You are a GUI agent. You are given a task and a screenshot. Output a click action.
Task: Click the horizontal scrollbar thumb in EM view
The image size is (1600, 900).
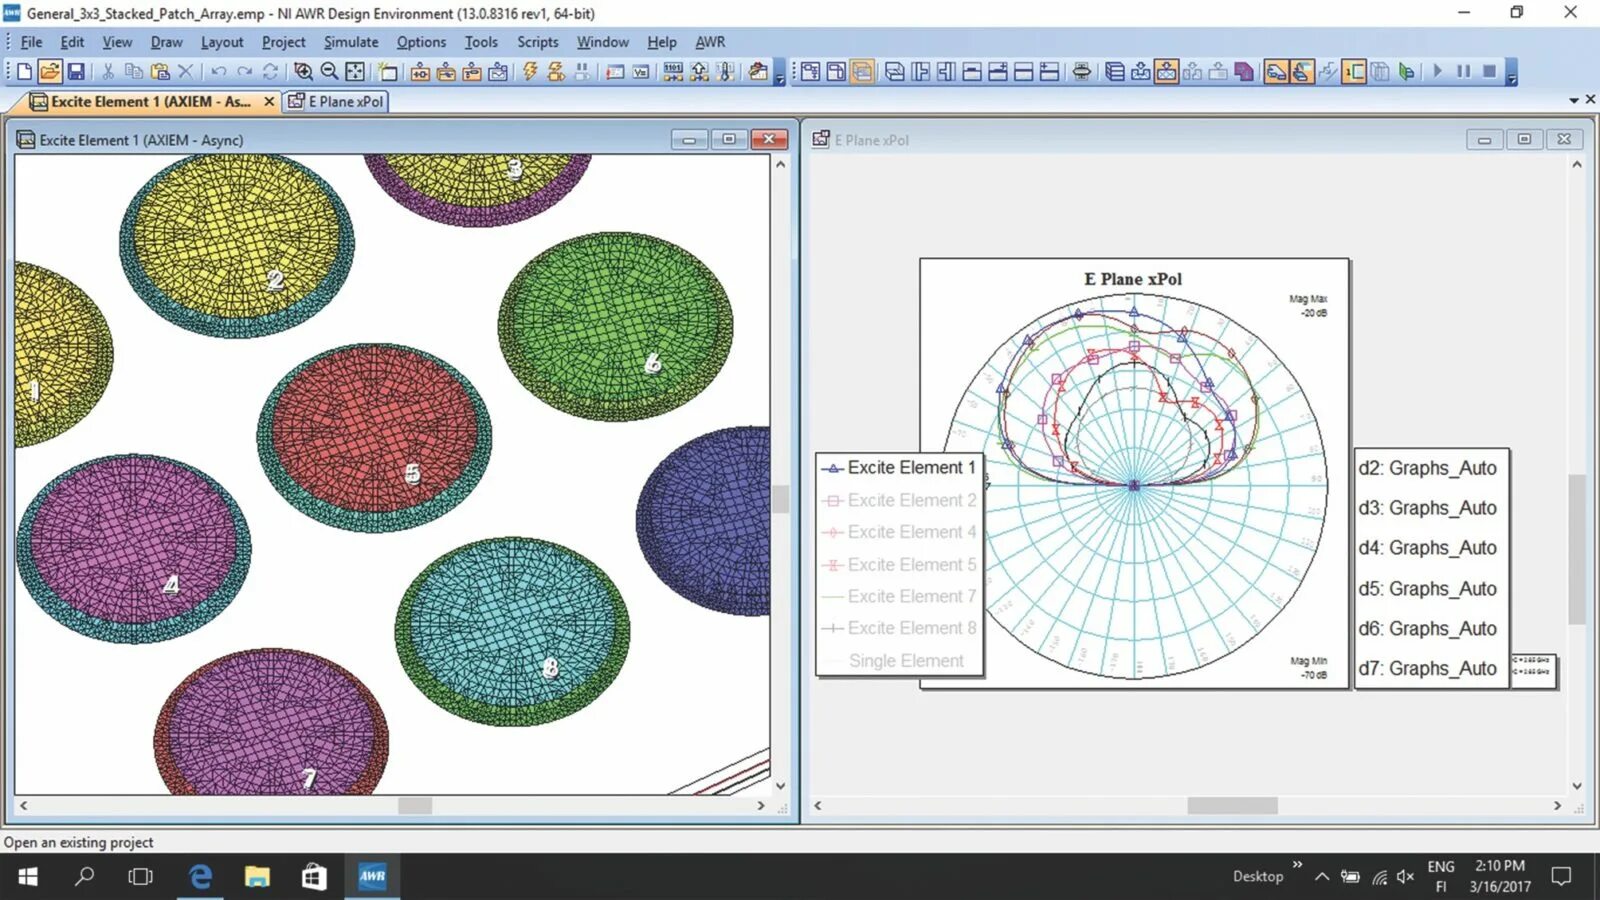coord(415,805)
